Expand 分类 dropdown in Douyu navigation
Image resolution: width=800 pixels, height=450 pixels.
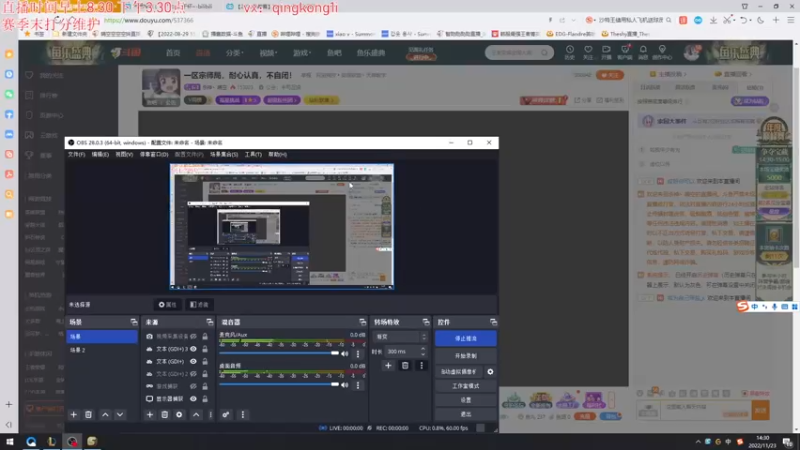[x=235, y=53]
